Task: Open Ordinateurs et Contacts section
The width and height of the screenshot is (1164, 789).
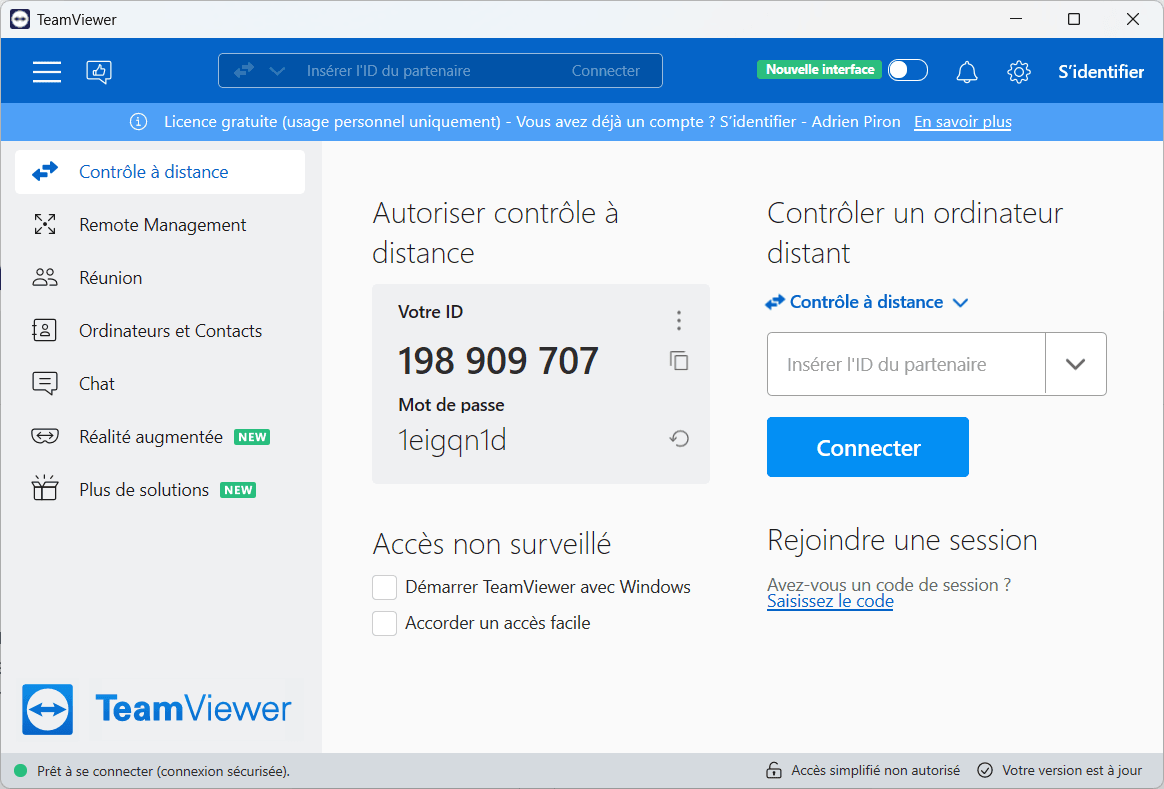Action: (160, 331)
